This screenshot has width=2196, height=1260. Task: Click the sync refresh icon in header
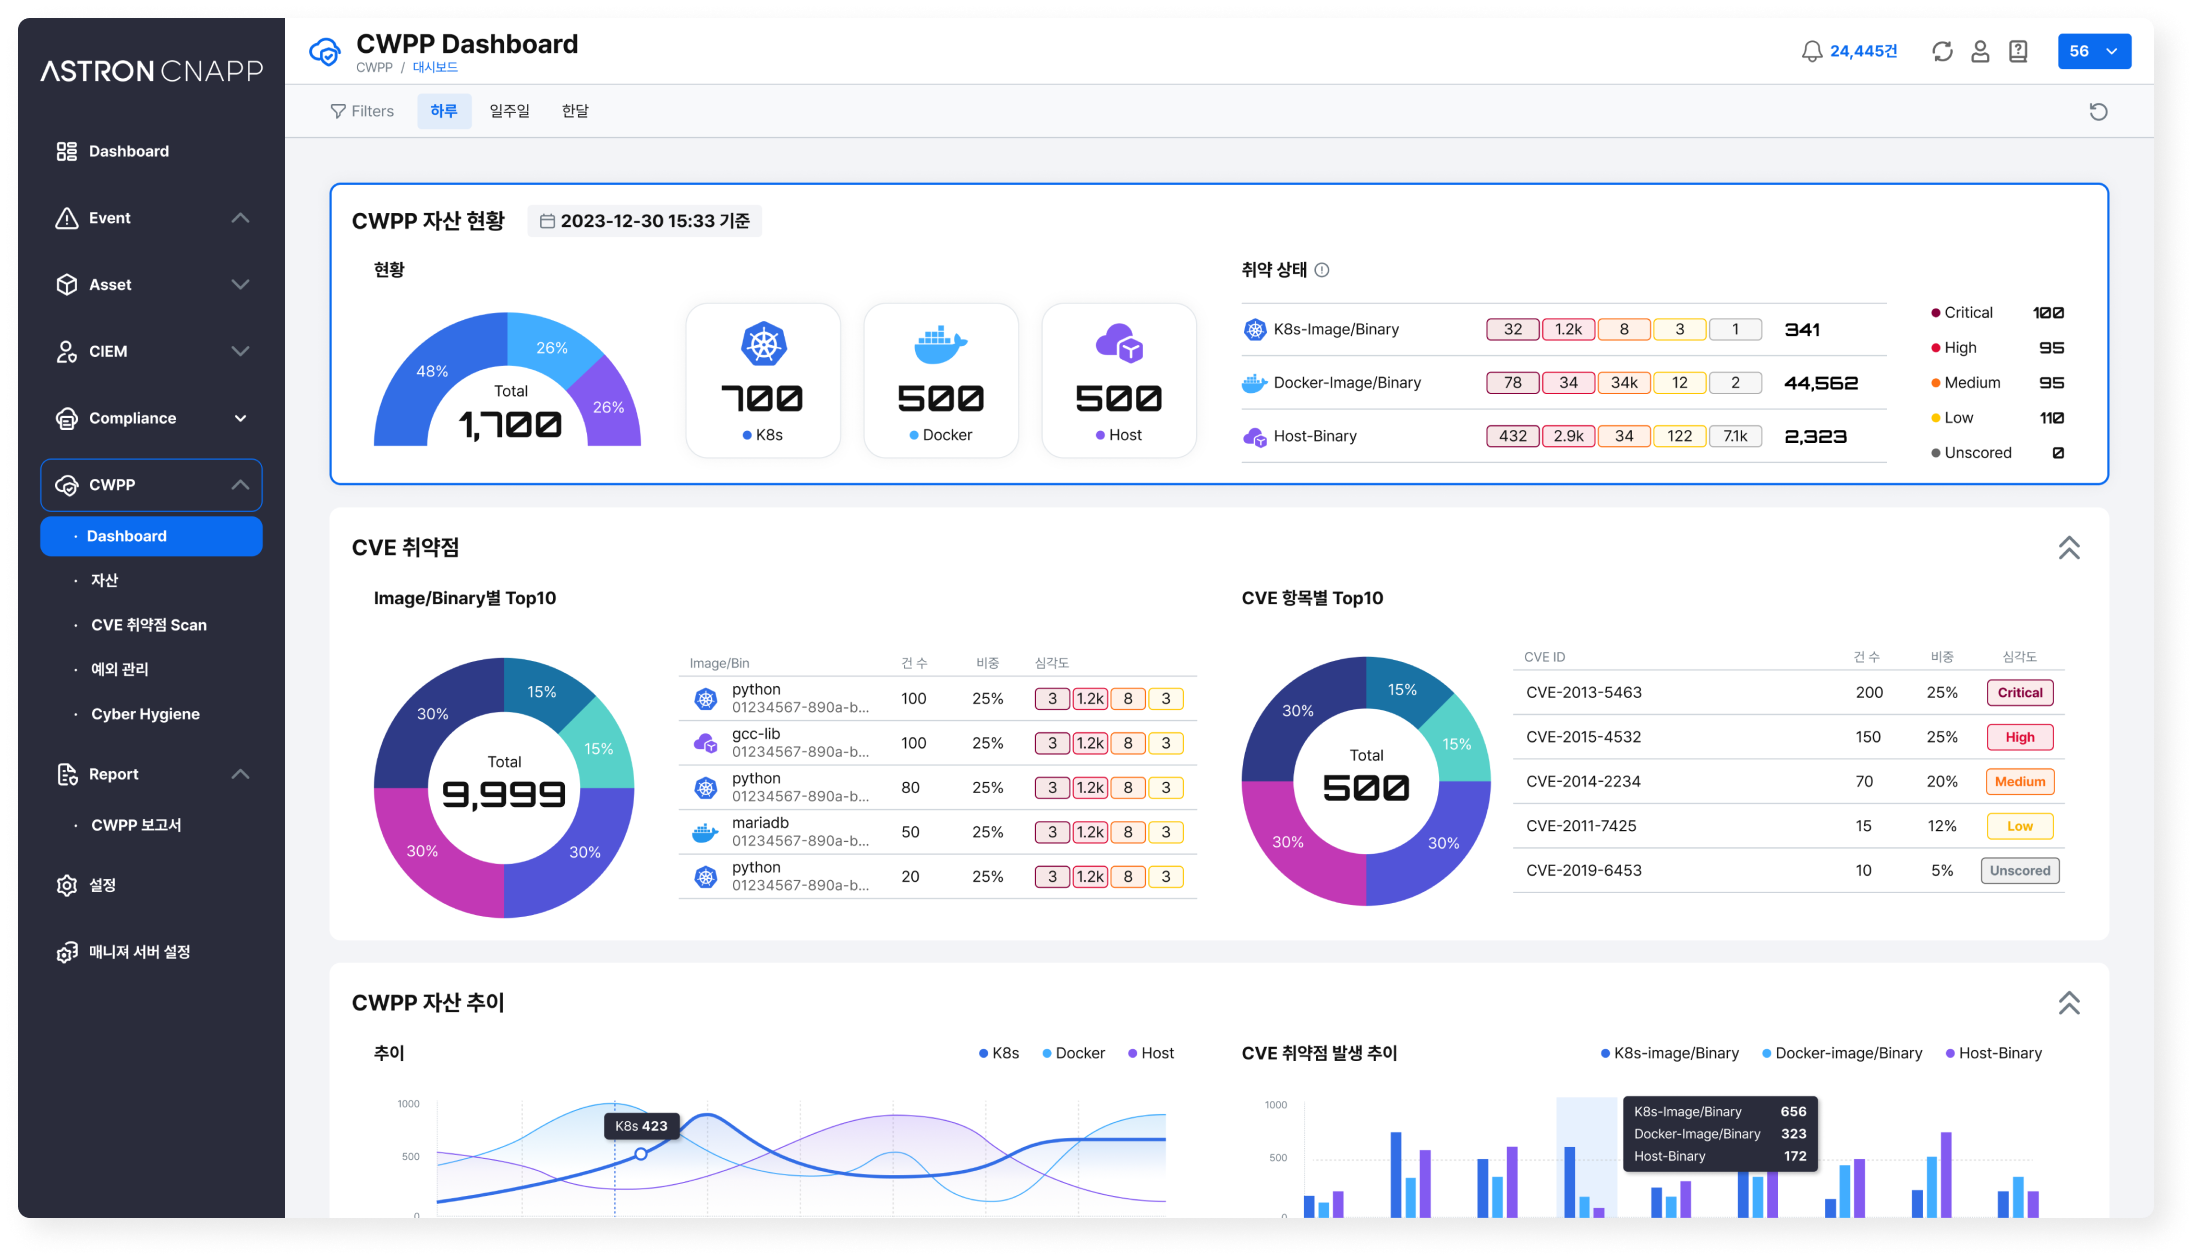click(1942, 51)
